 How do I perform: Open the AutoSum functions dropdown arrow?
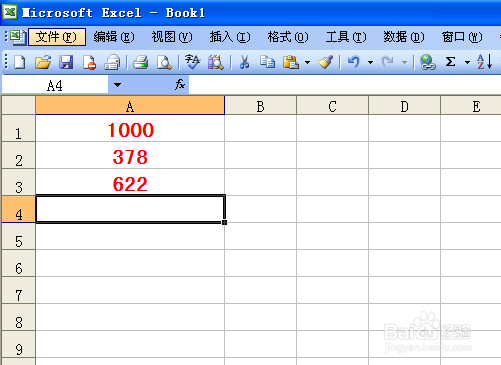tap(467, 62)
